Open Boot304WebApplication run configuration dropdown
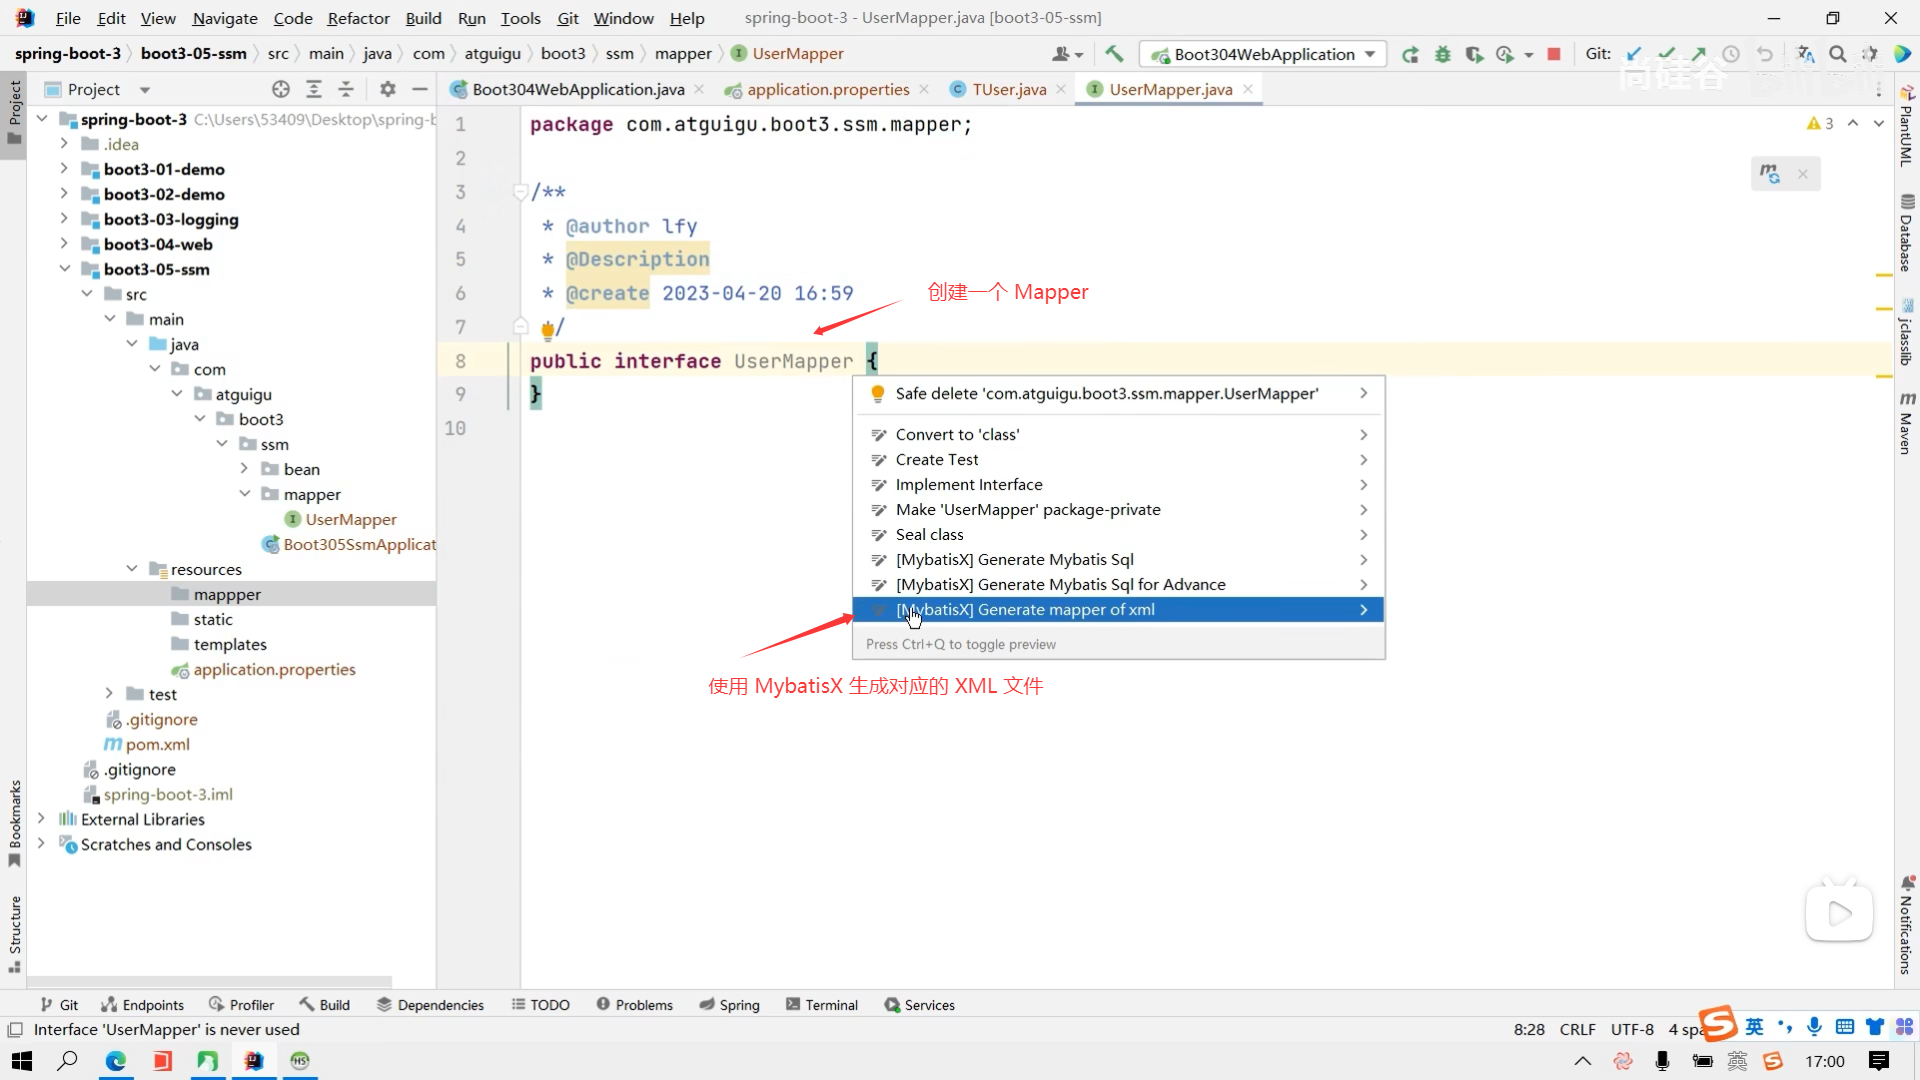 tap(1264, 54)
